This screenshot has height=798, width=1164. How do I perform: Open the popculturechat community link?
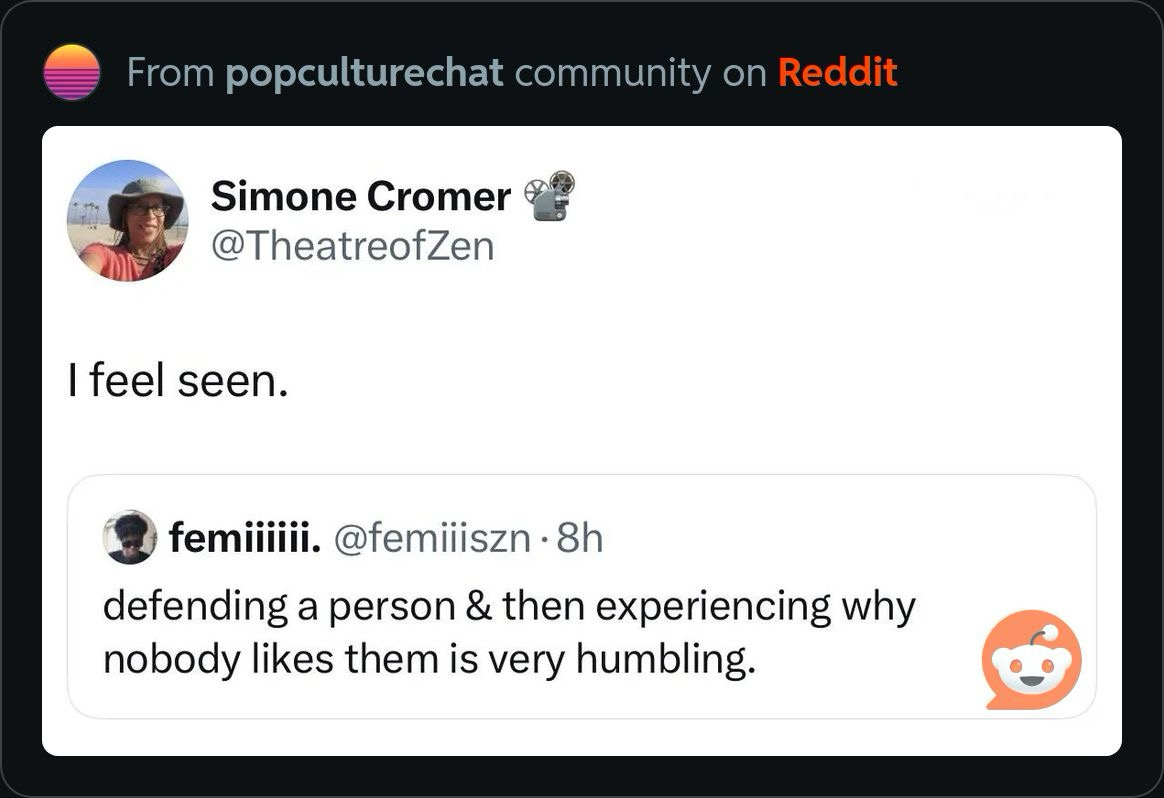365,72
